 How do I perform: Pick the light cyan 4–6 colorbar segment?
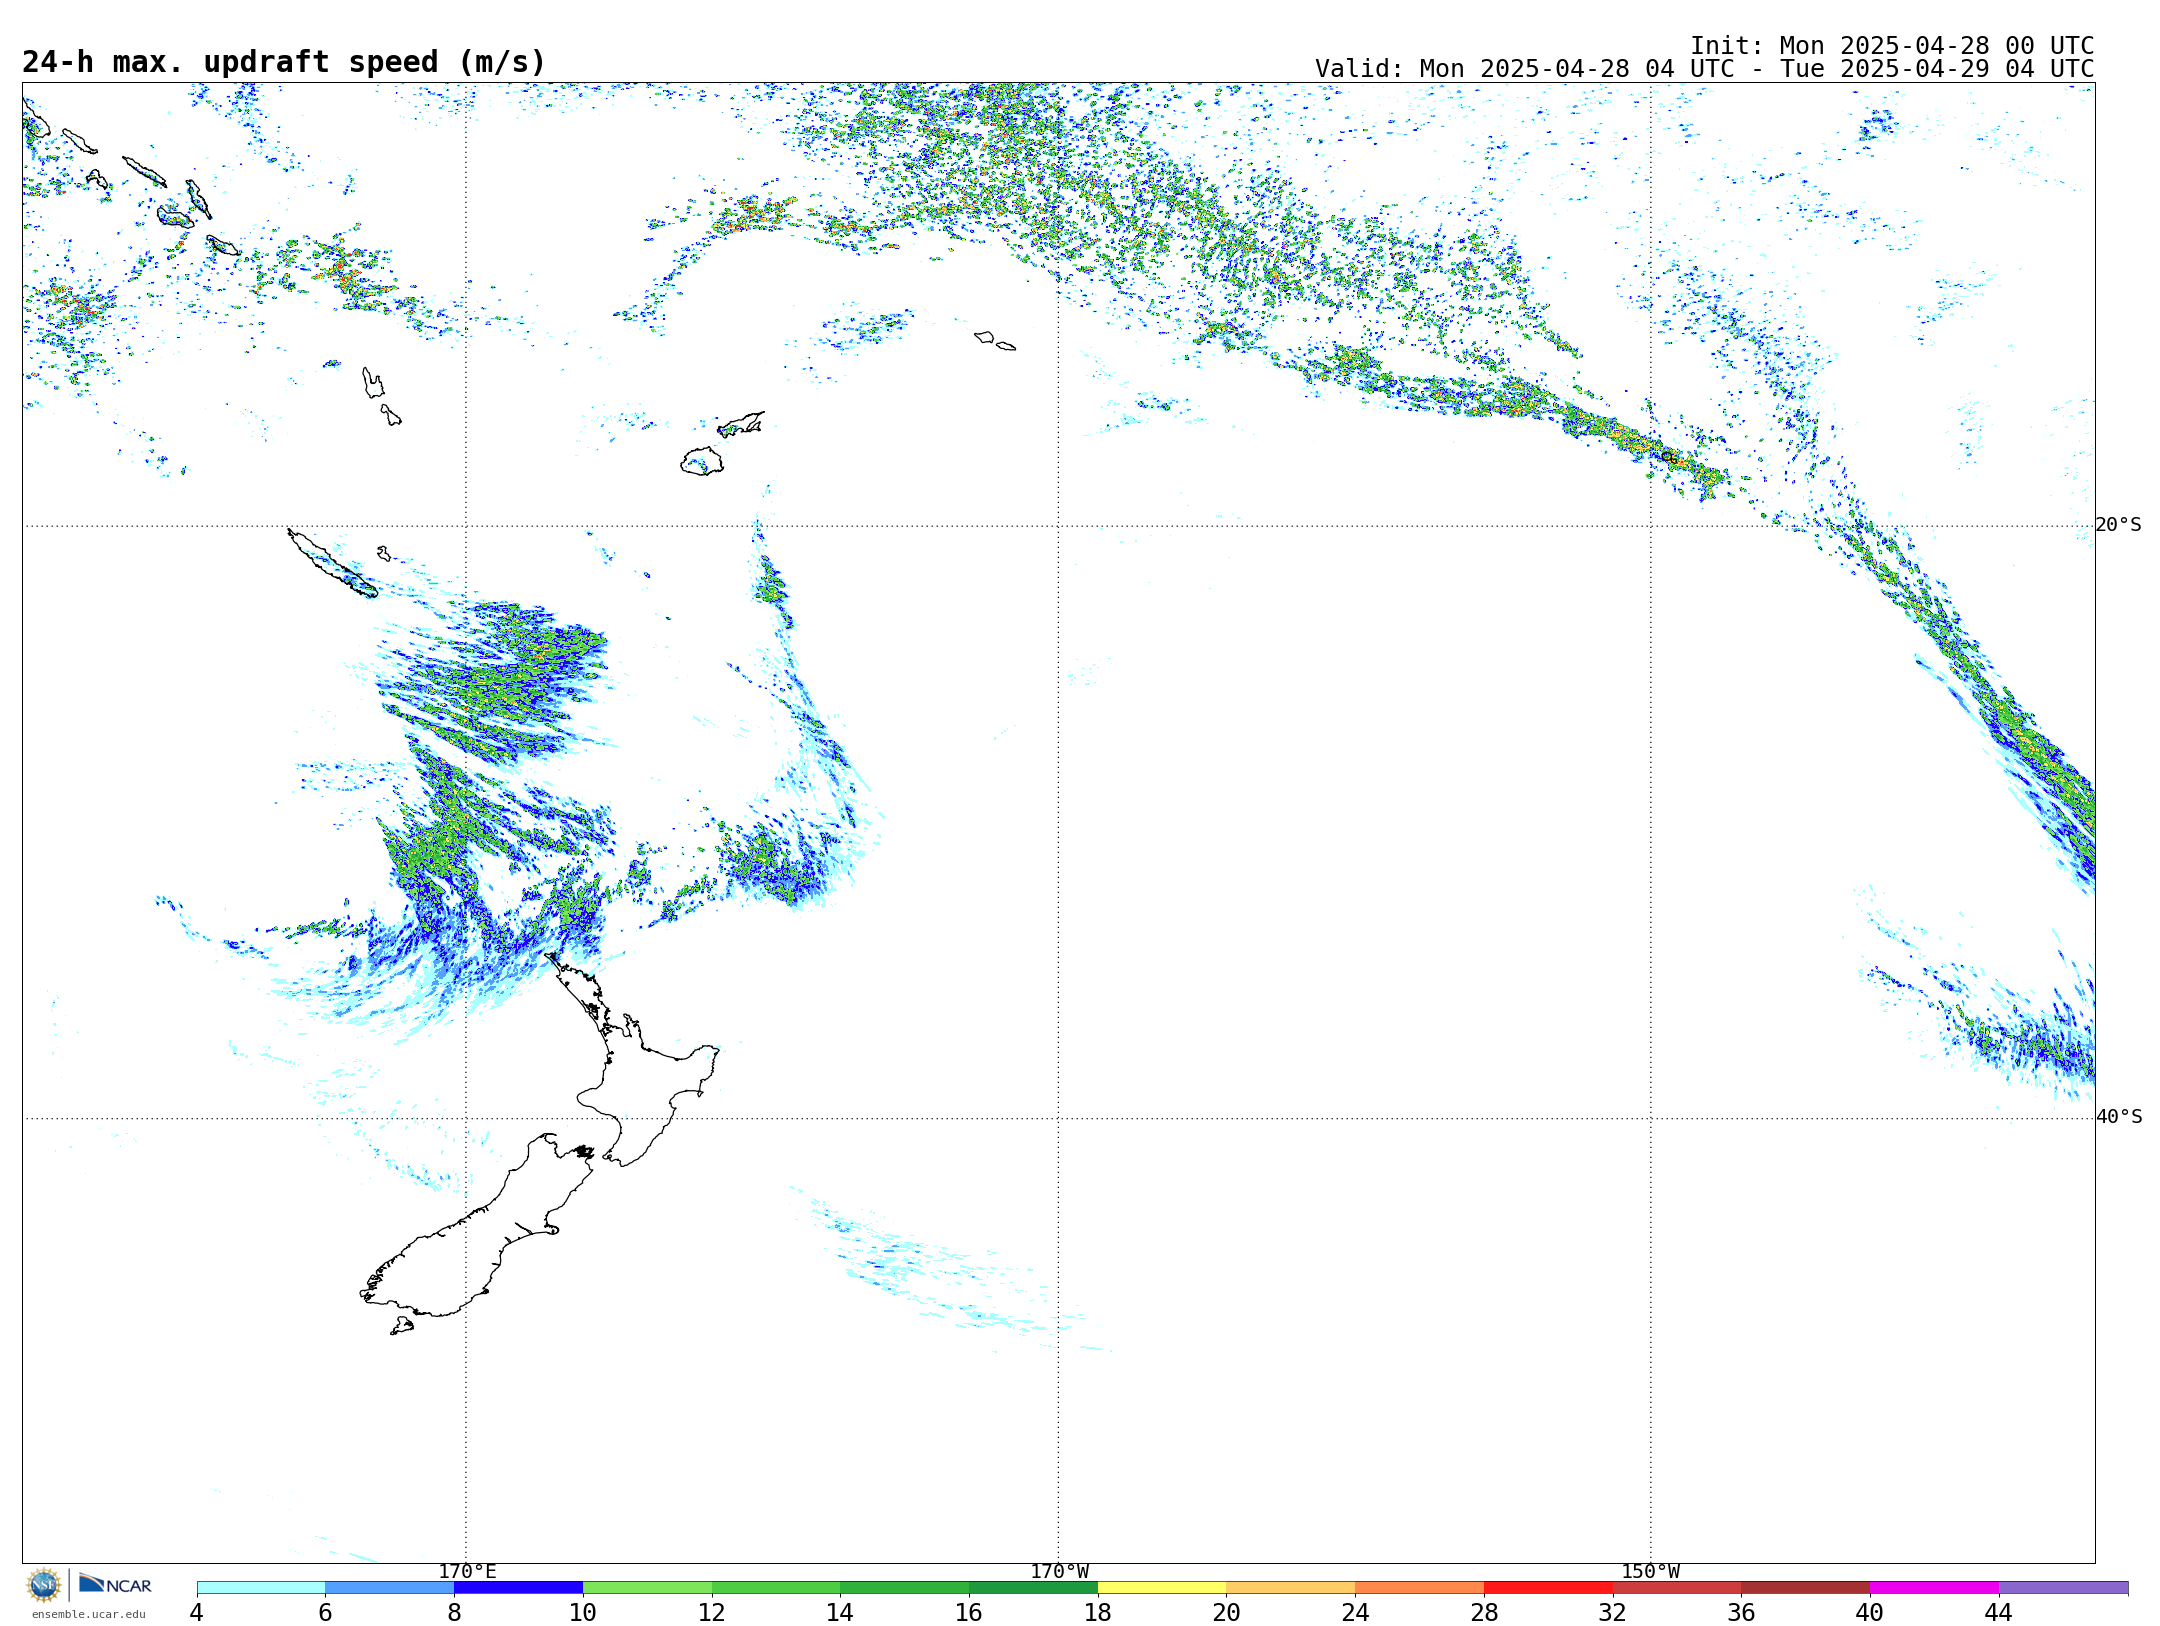tap(261, 1587)
